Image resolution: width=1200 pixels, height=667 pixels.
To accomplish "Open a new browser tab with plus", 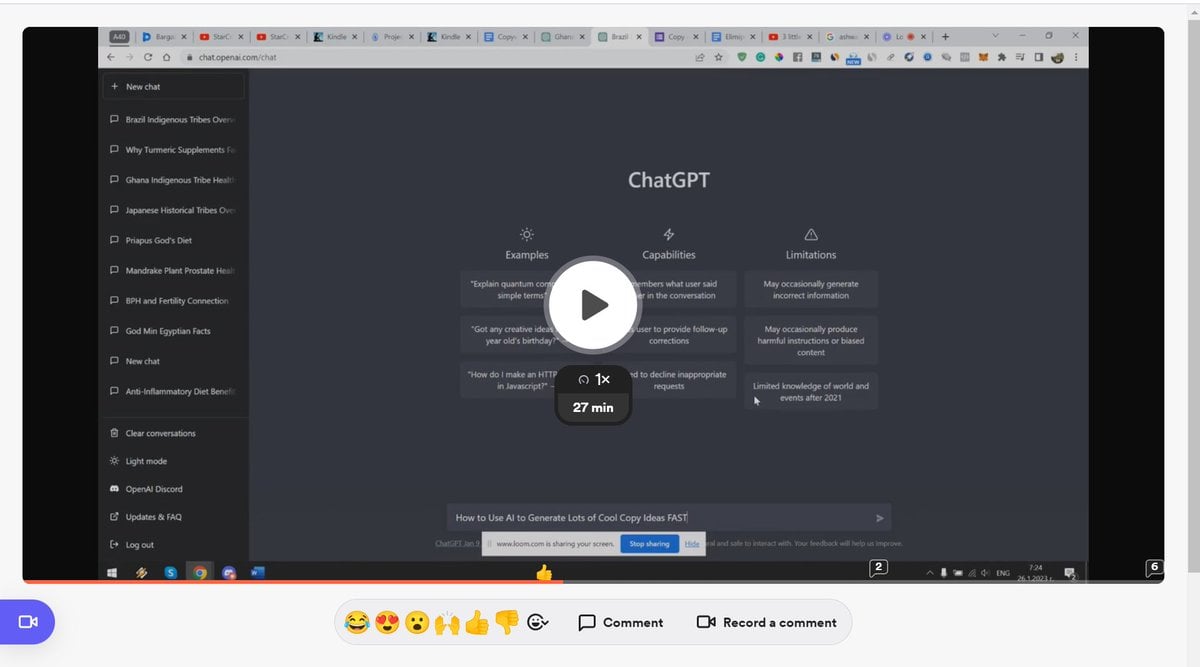I will [945, 37].
